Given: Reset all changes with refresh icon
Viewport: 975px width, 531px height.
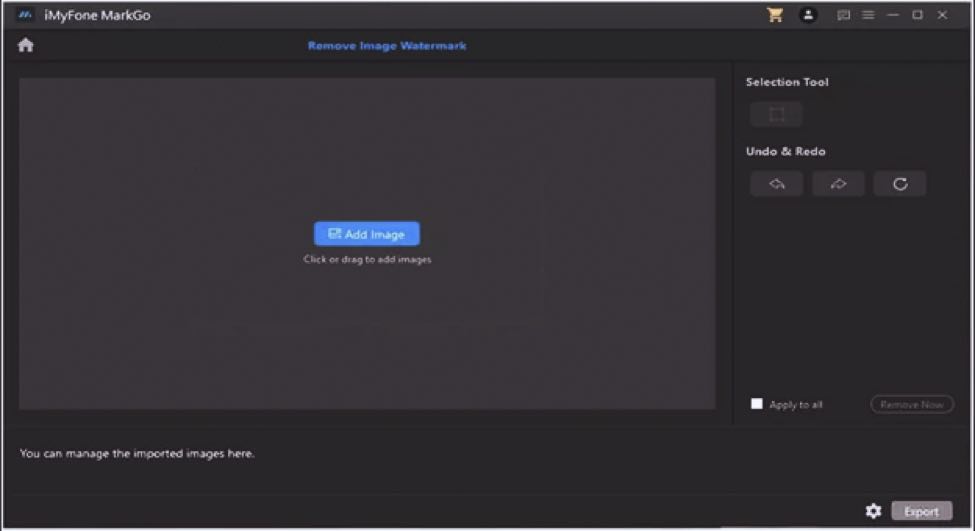Looking at the screenshot, I should coord(900,184).
